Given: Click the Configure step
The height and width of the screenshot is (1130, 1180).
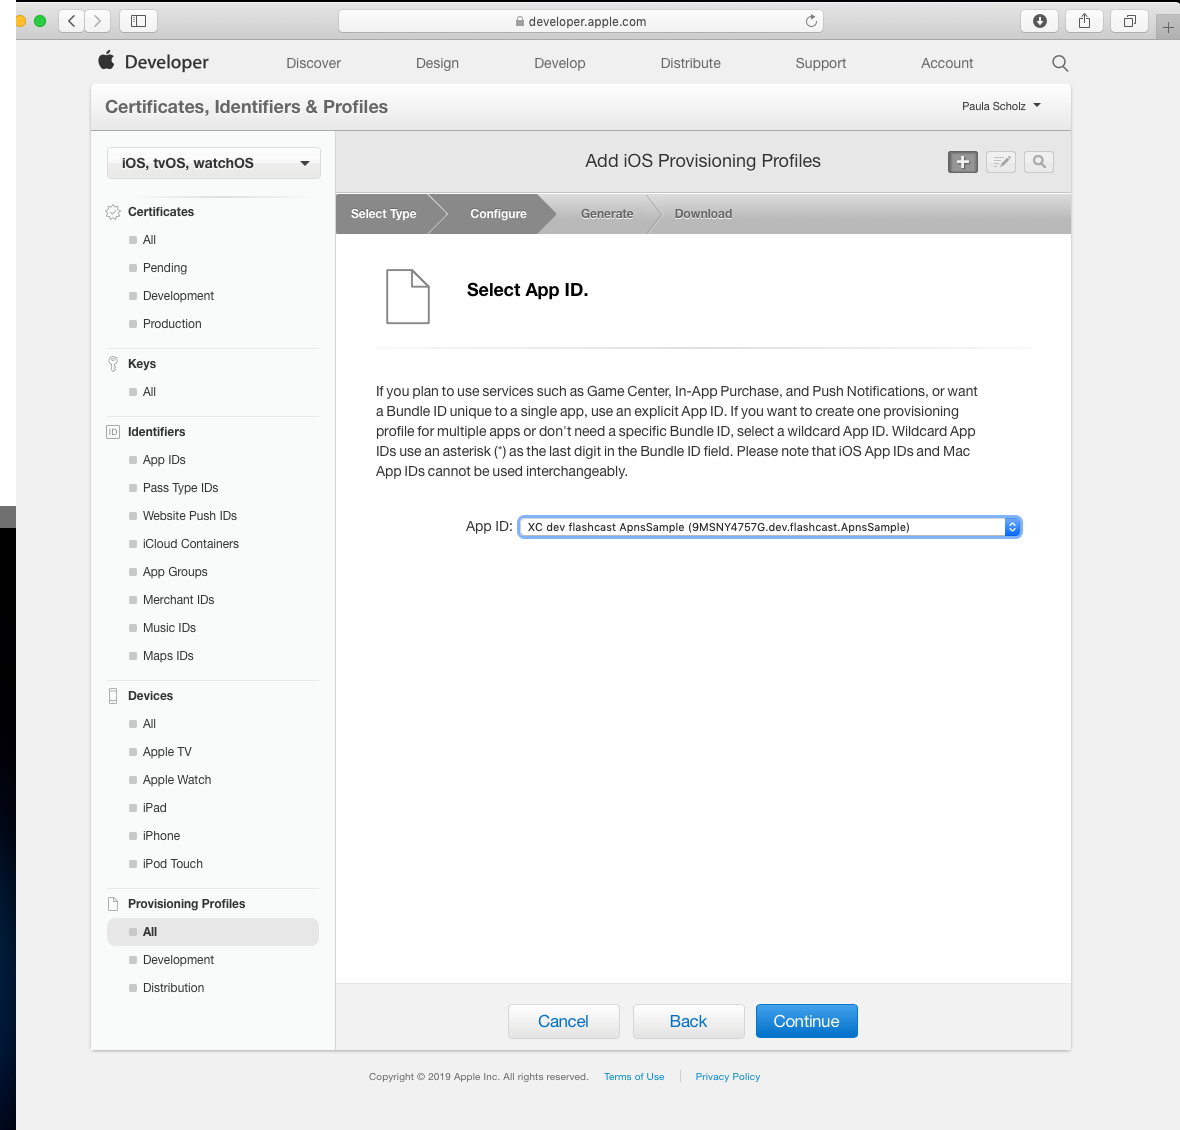Looking at the screenshot, I should (x=498, y=214).
